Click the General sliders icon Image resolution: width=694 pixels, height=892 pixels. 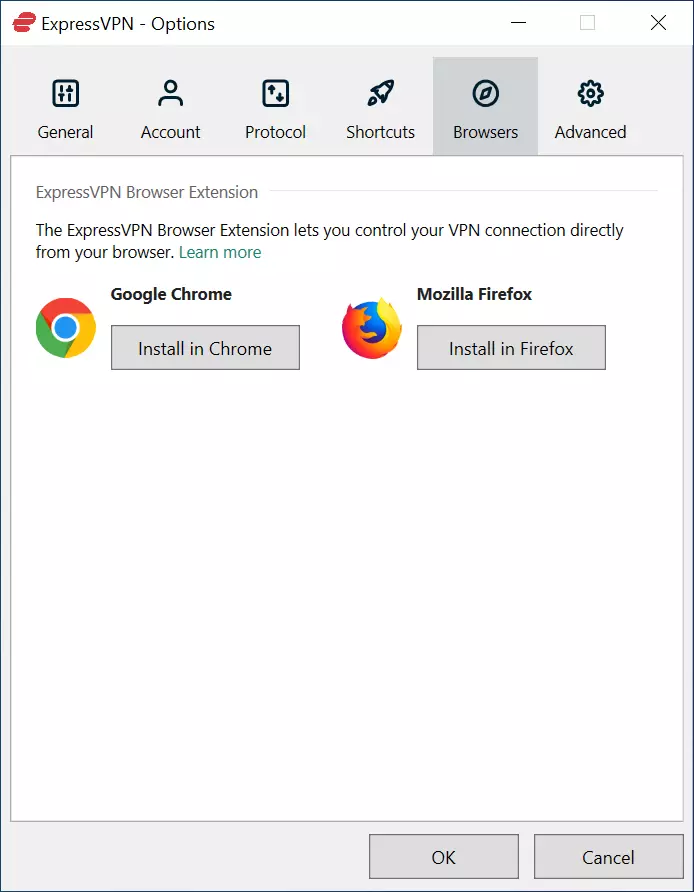[x=65, y=94]
